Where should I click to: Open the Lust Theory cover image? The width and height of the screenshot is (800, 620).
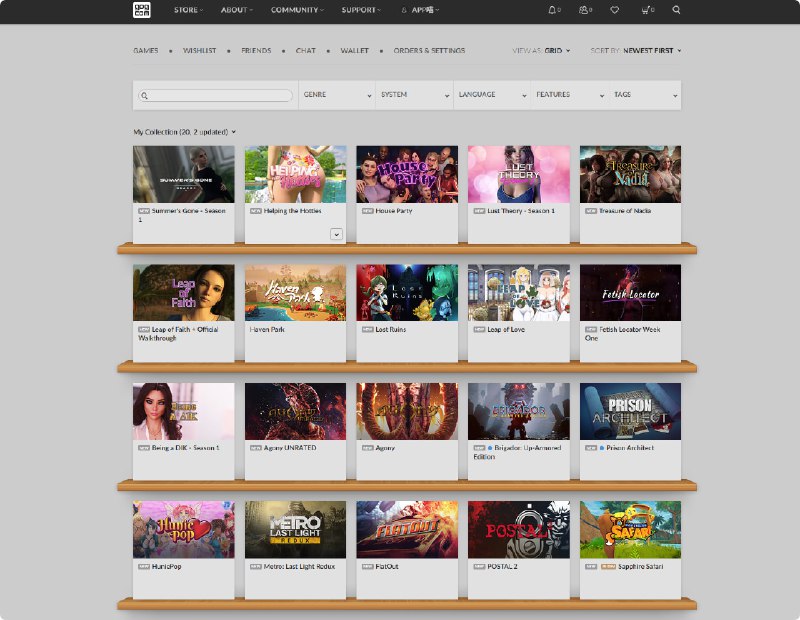coord(518,175)
